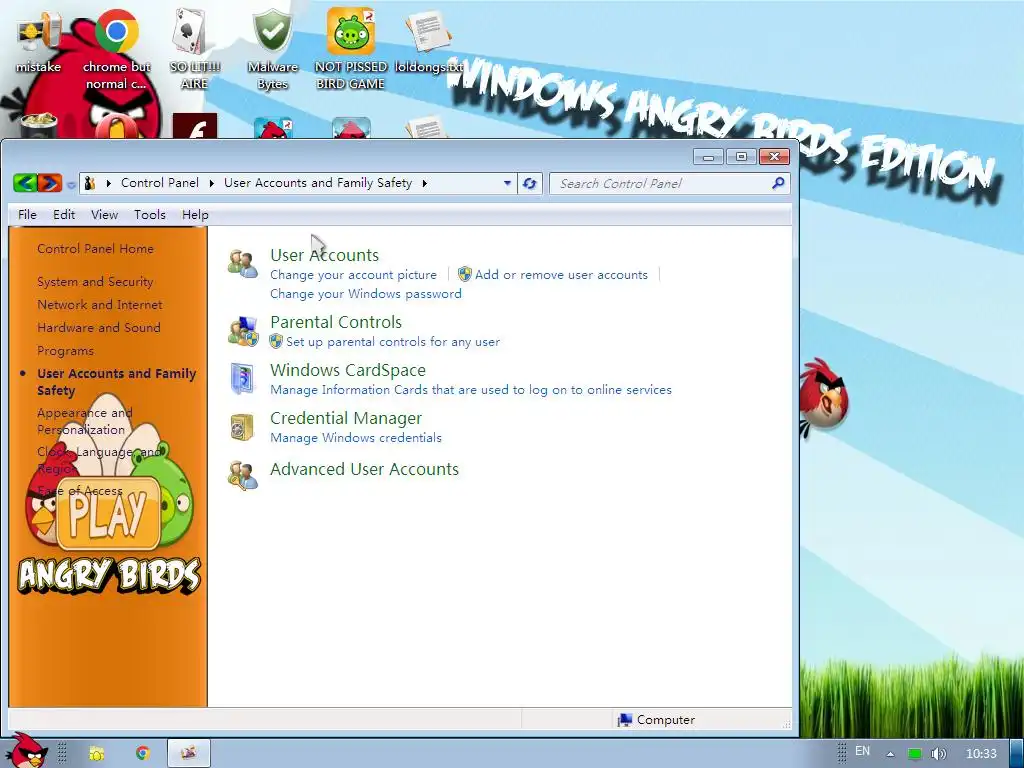Open the Windows CardSpace icon
Screen dimensions: 1024x768
click(242, 379)
